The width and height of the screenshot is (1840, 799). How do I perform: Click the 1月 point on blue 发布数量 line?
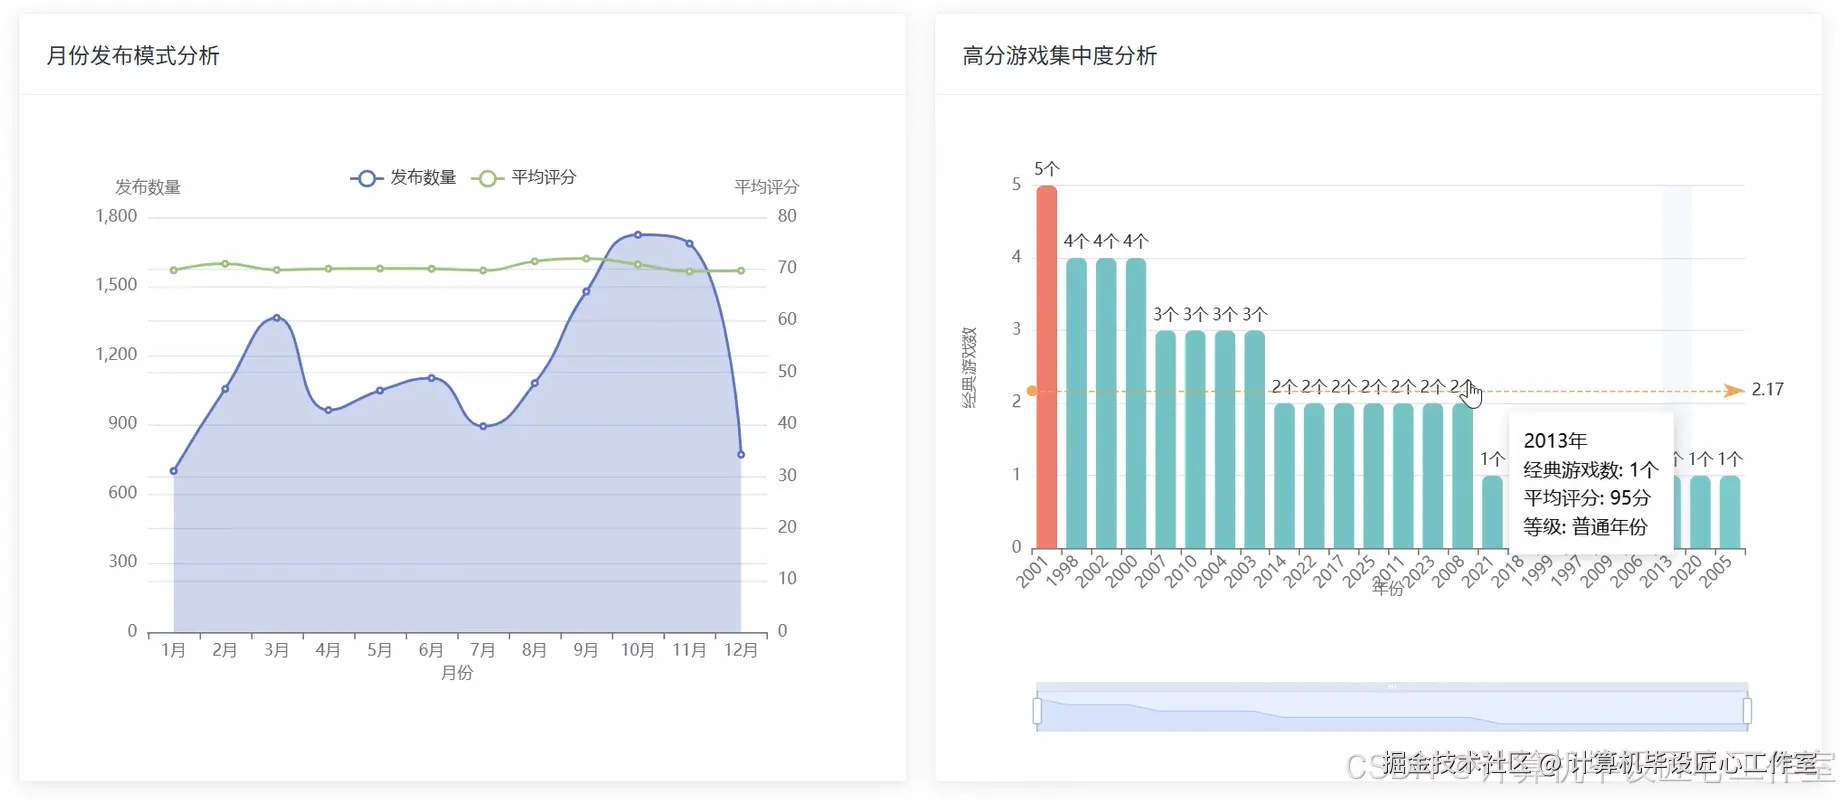pyautogui.click(x=174, y=471)
